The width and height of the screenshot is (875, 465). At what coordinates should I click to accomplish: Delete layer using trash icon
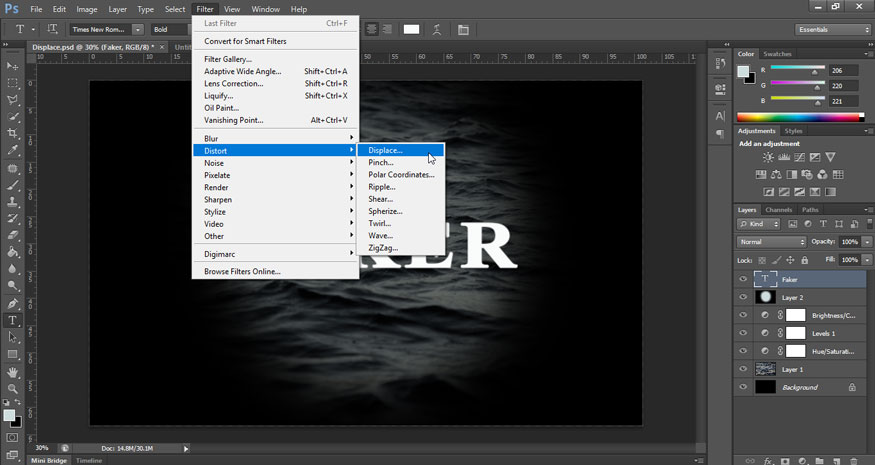click(854, 461)
